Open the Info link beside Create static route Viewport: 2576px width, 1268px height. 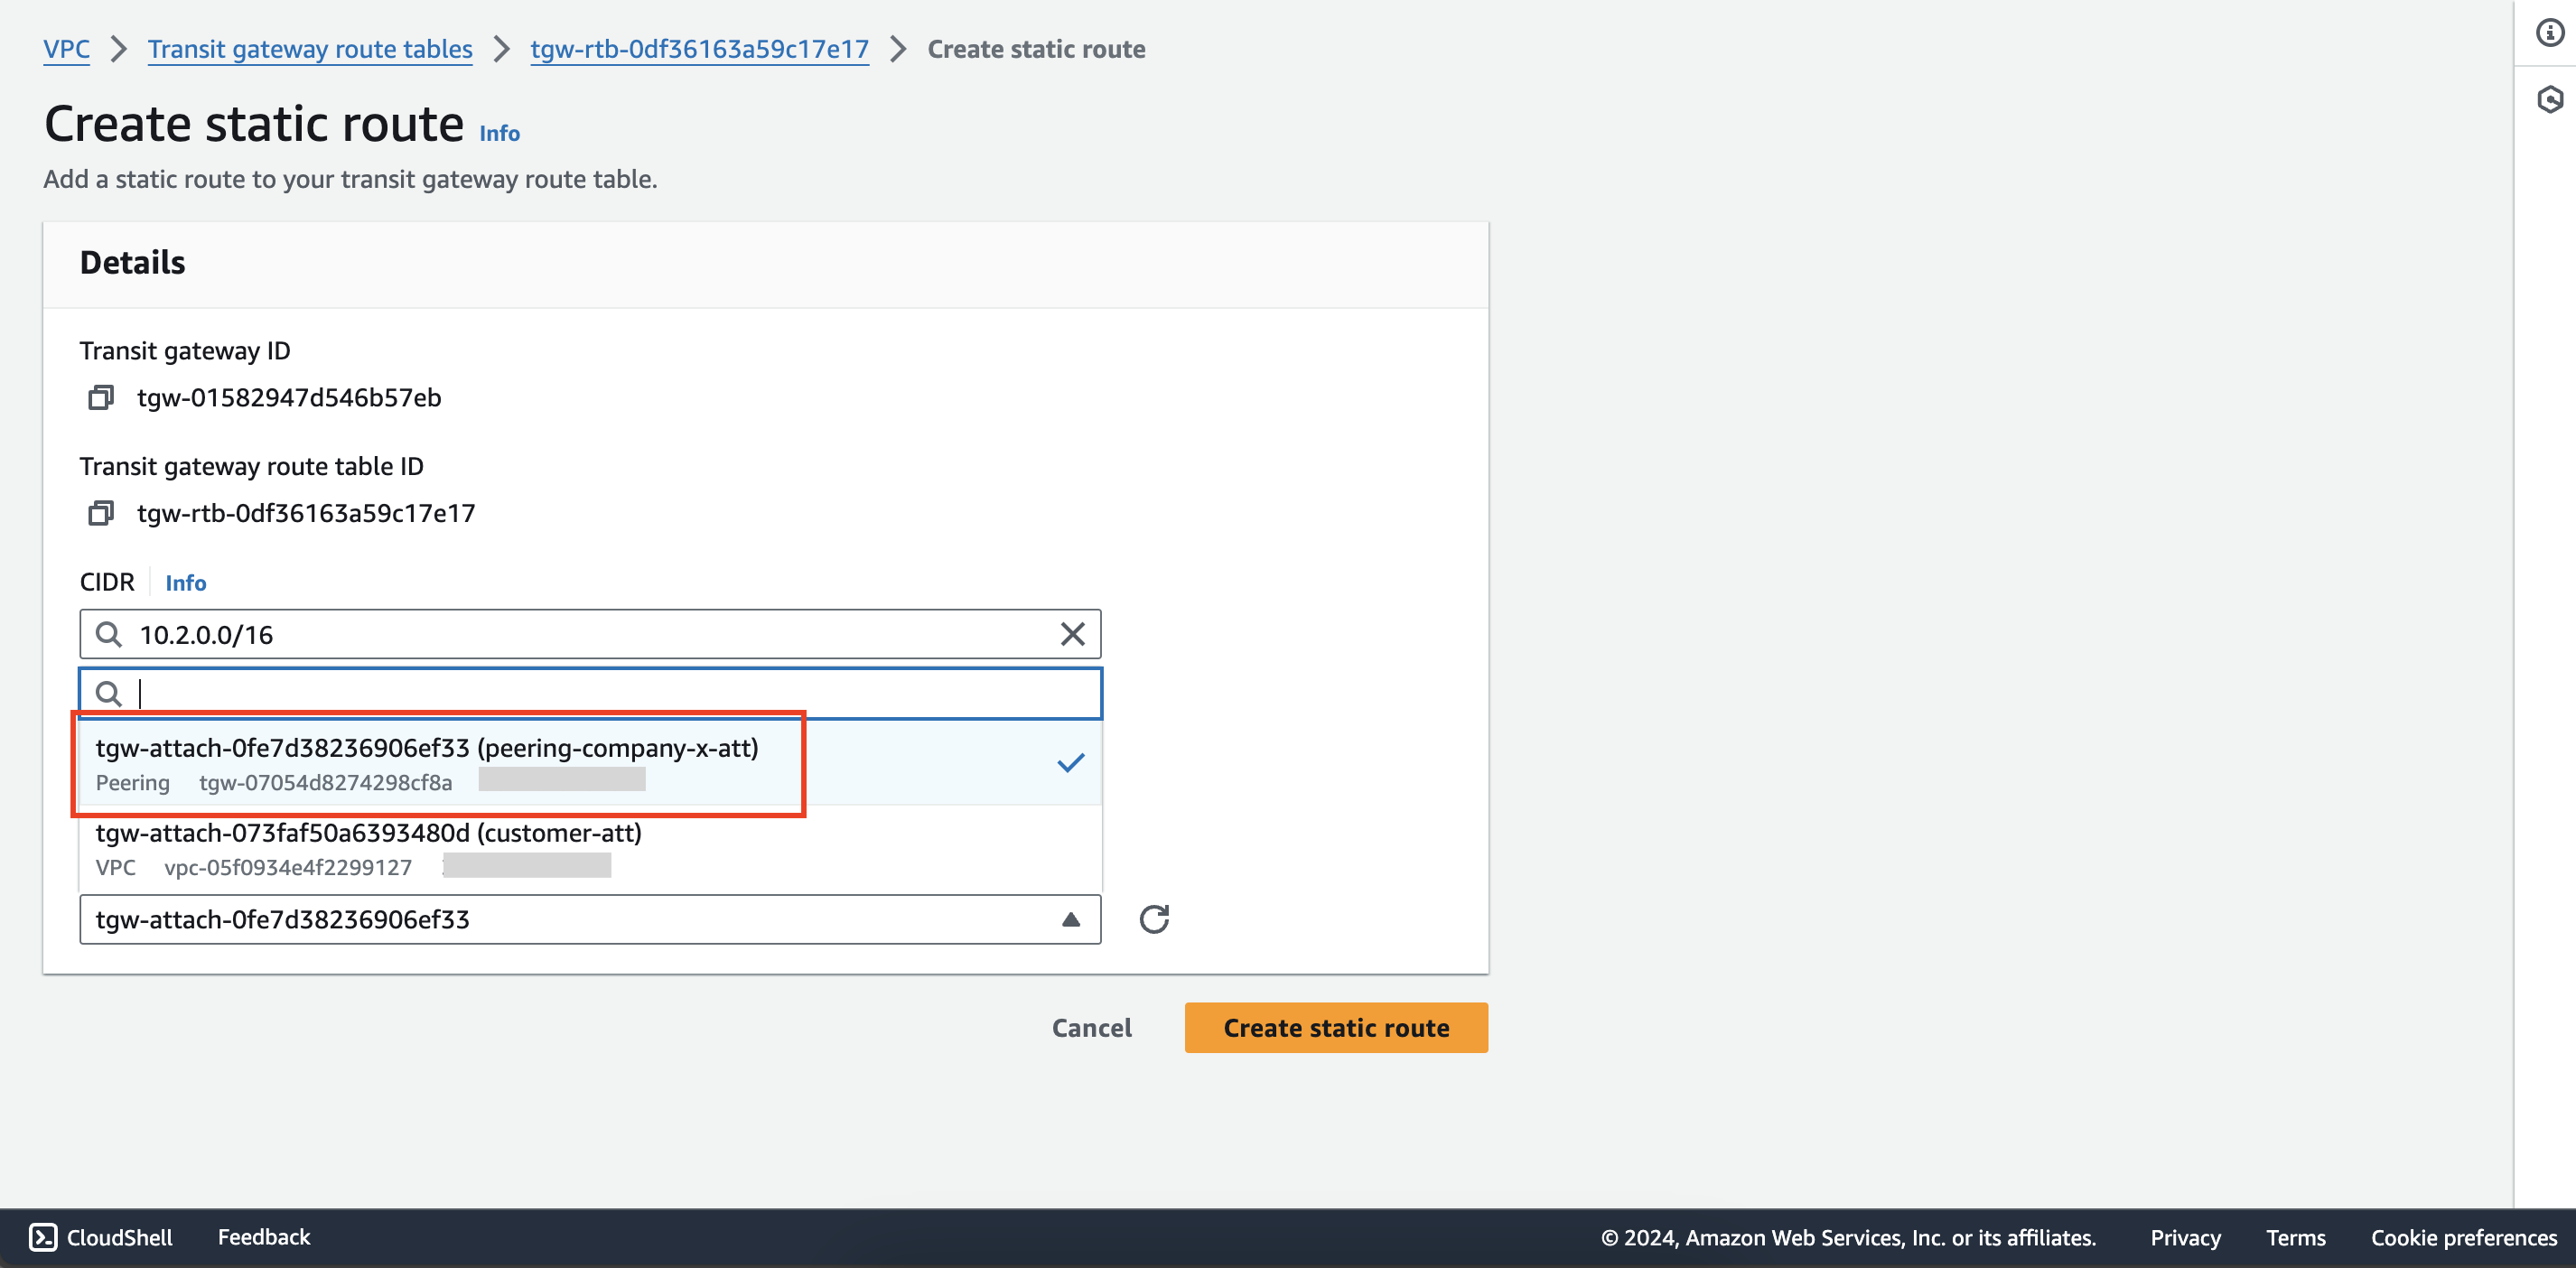pyautogui.click(x=499, y=133)
